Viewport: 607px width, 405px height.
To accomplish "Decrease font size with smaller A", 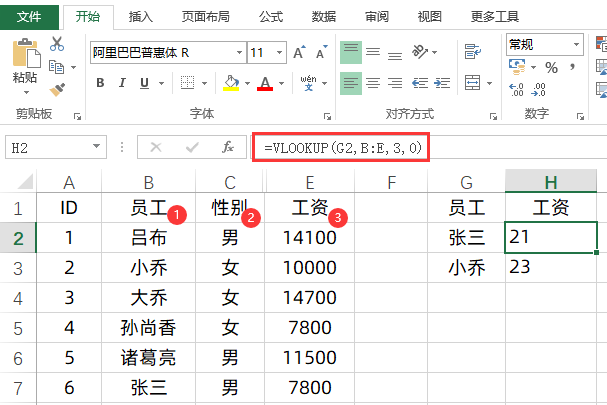I will coord(321,52).
